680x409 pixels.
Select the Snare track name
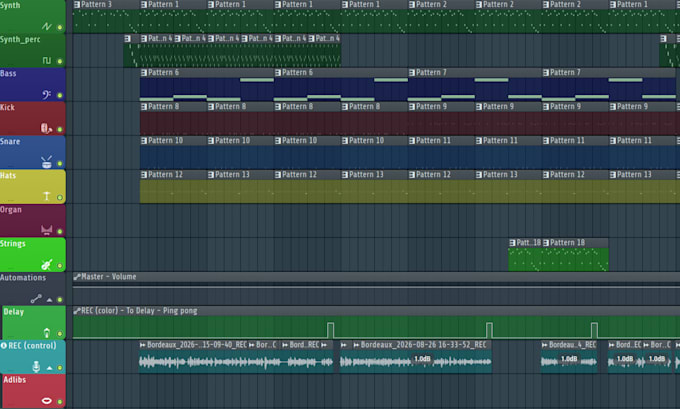point(10,141)
